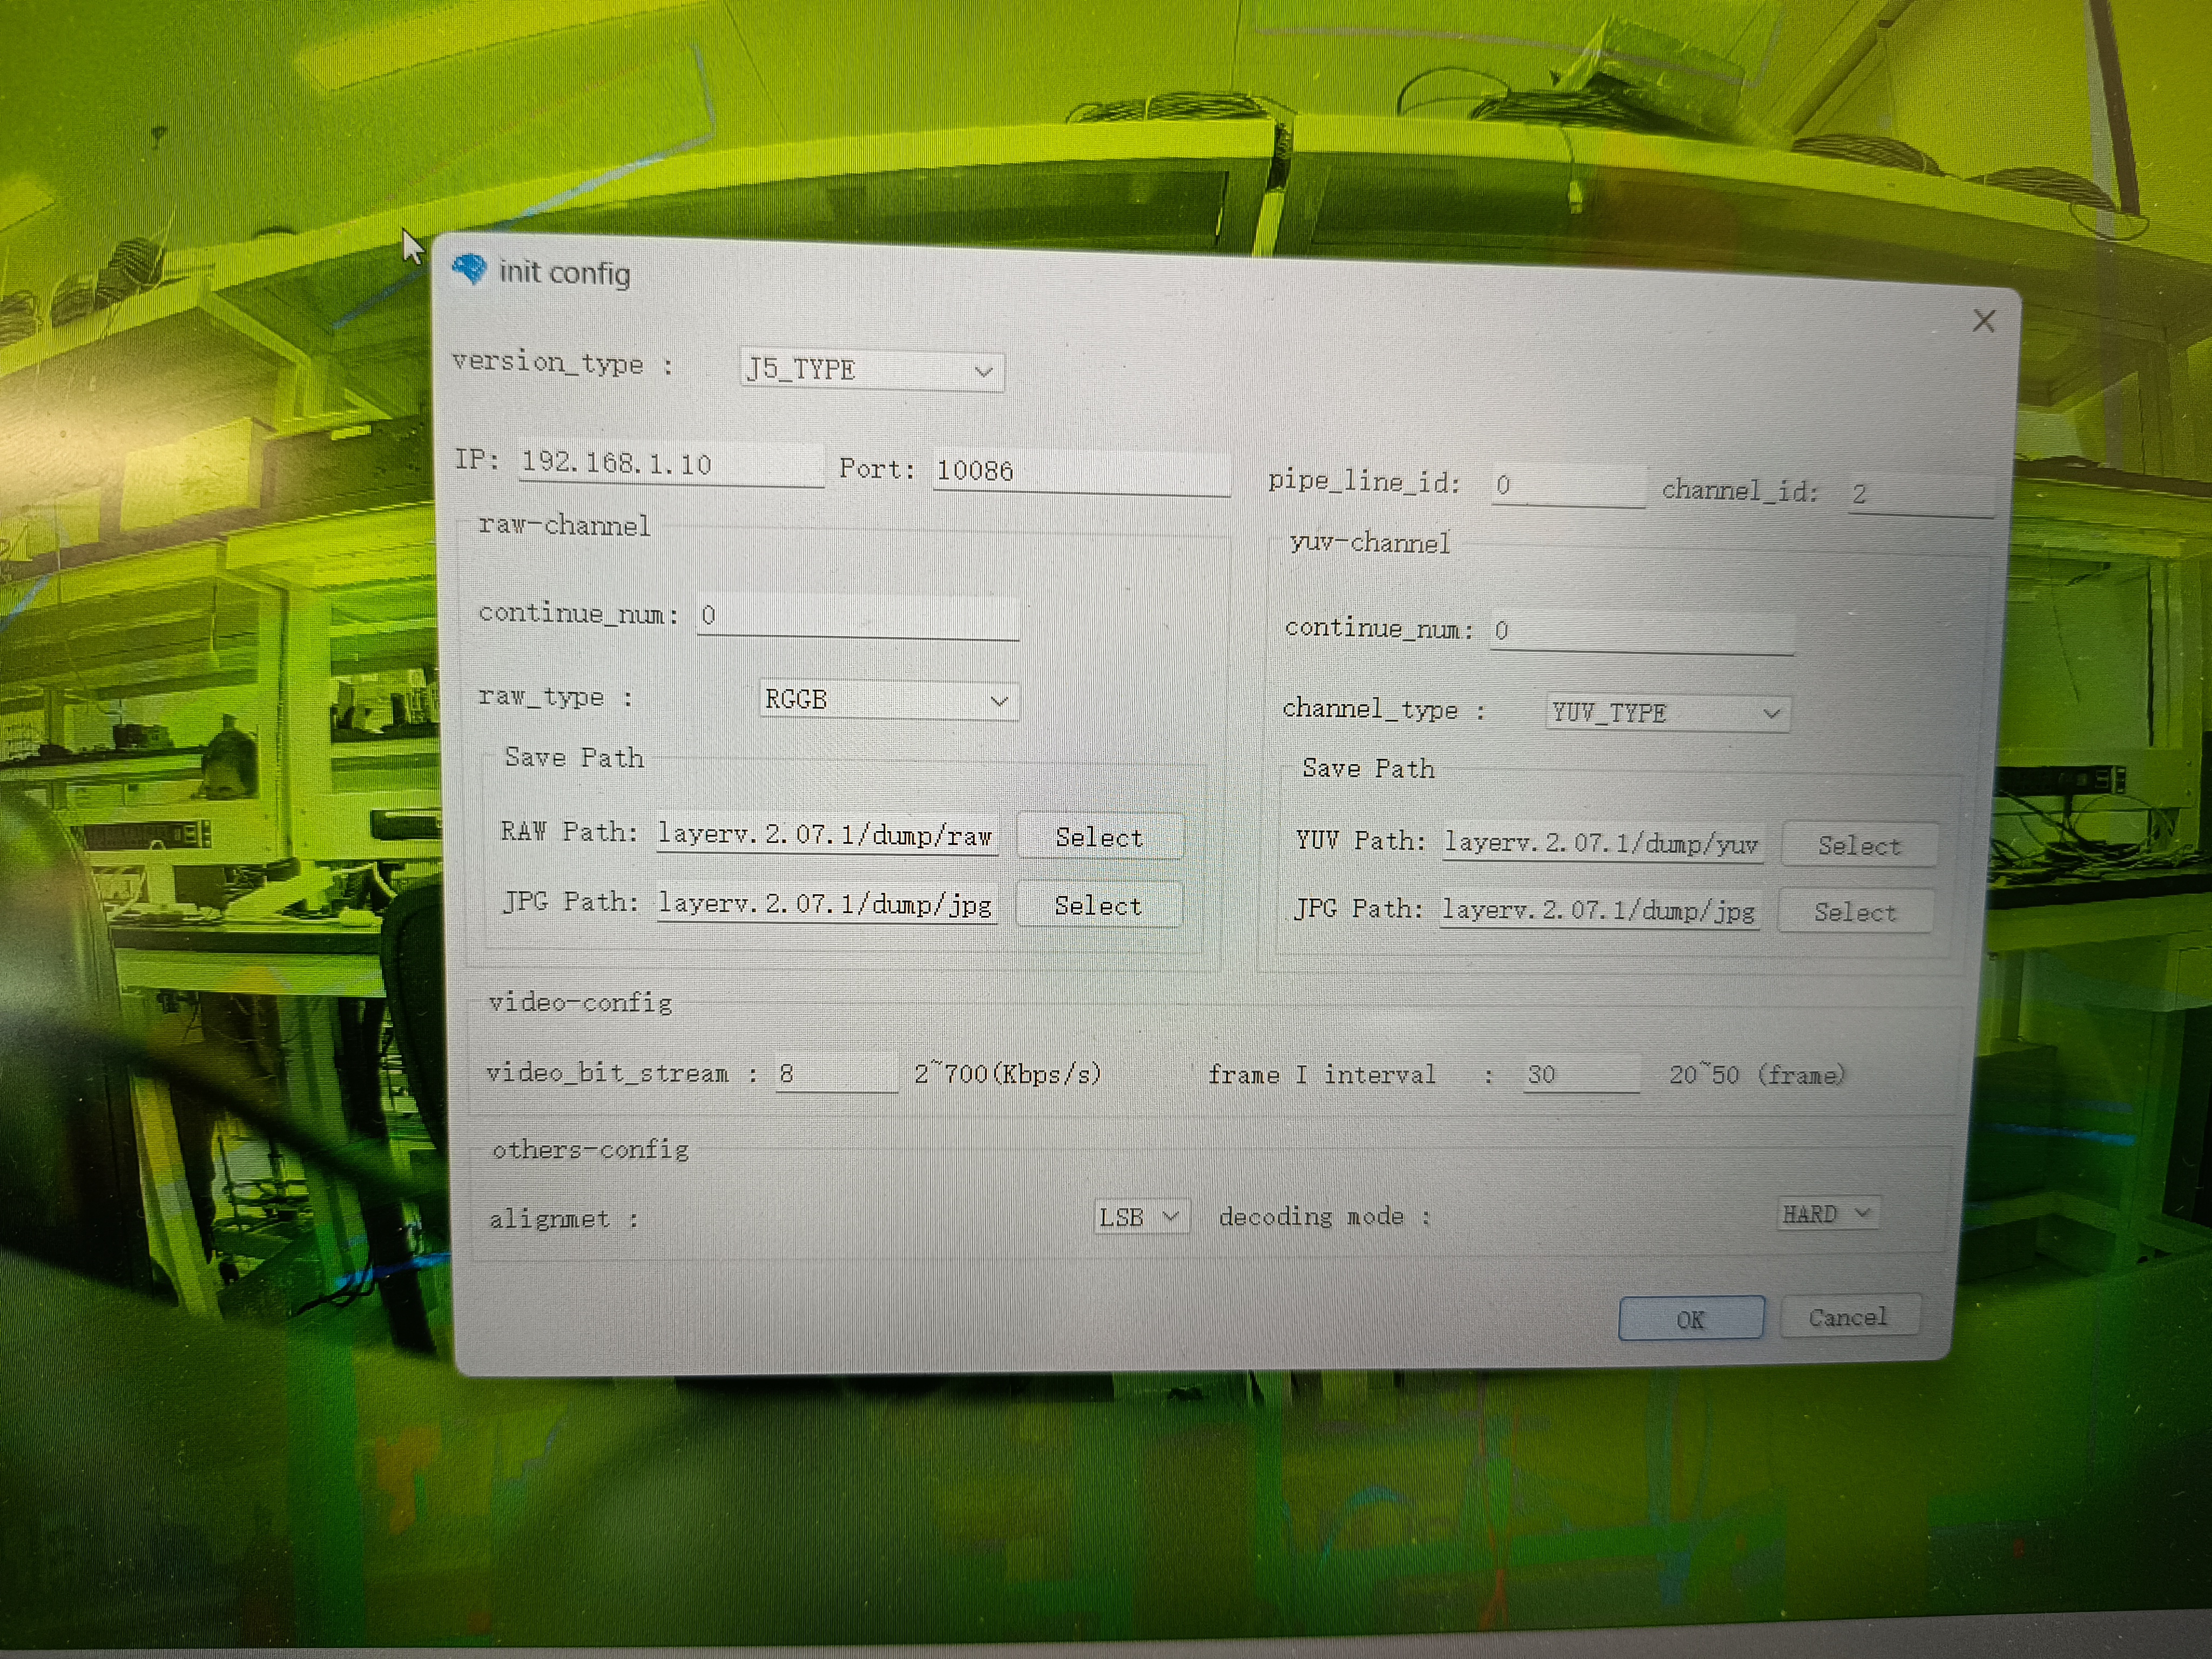Click the IP address field

pyautogui.click(x=670, y=464)
